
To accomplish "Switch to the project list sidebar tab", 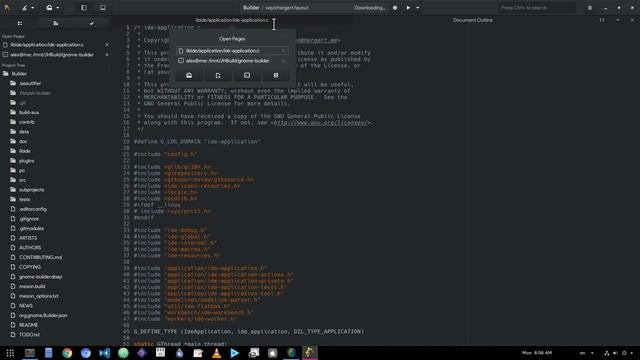I will [20, 23].
